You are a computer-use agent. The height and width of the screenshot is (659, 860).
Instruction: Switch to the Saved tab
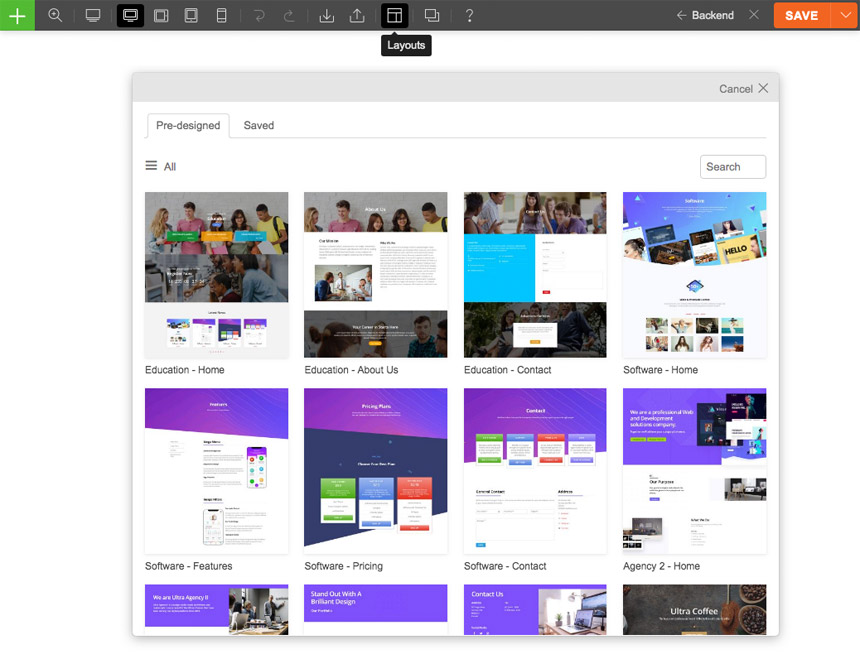point(259,126)
